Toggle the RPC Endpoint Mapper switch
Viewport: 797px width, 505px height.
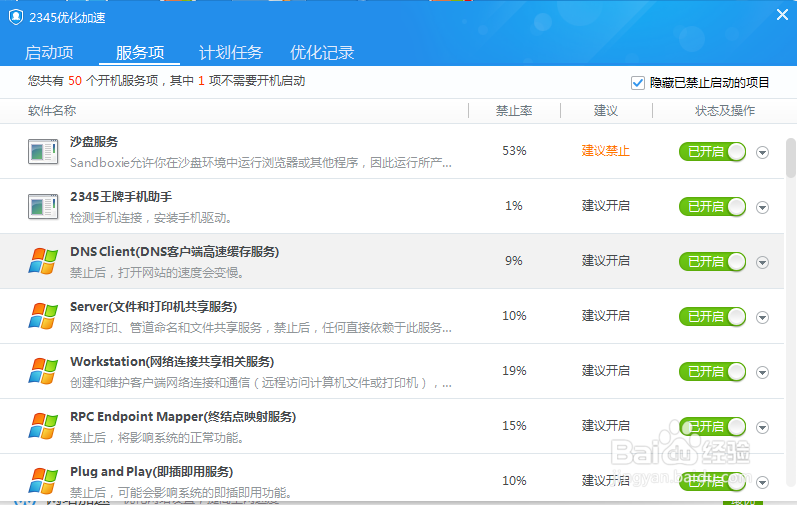click(x=712, y=426)
